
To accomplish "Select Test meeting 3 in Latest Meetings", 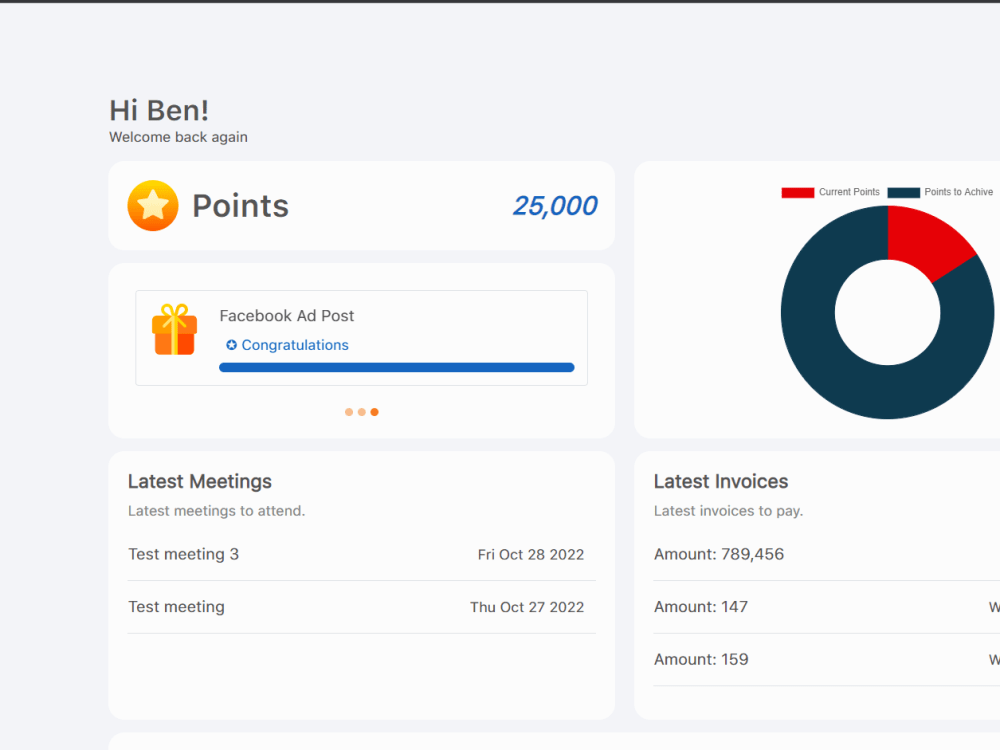I will tap(184, 554).
